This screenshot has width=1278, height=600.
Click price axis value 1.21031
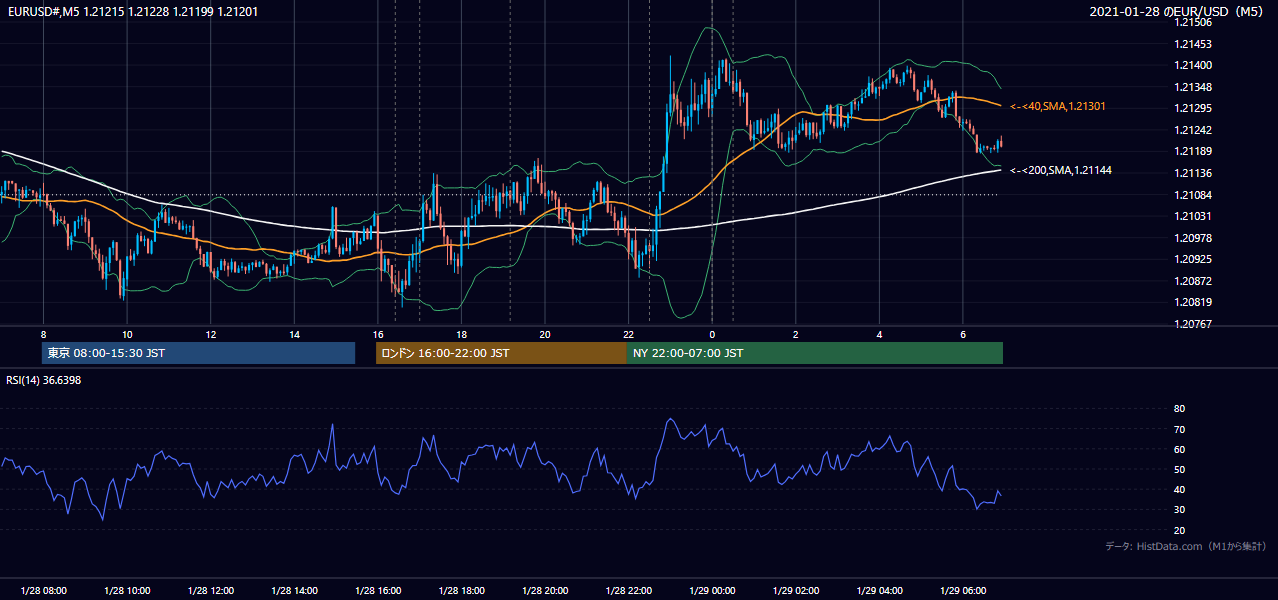coord(1193,216)
